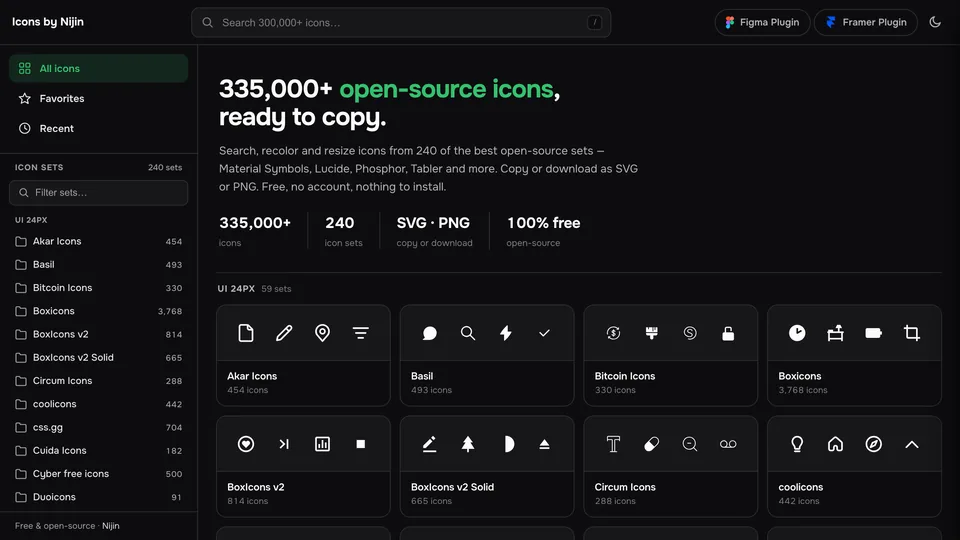Click the eject icon in BoxIcons v2 Solid
This screenshot has height=540, width=960.
pyautogui.click(x=544, y=444)
